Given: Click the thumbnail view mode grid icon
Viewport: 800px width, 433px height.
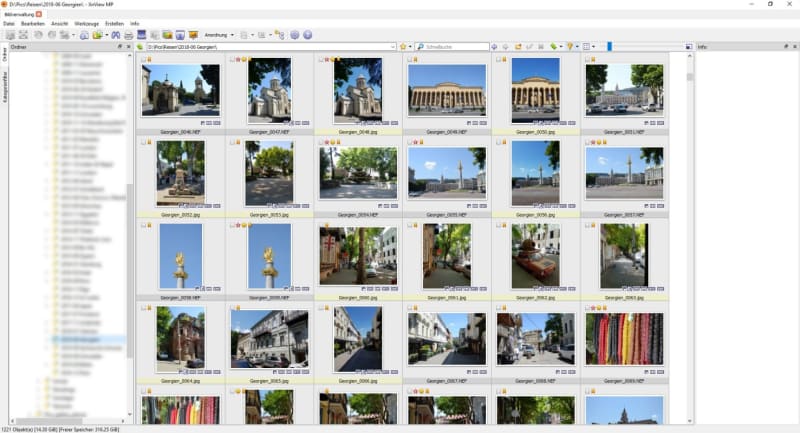Looking at the screenshot, I should click(x=586, y=47).
